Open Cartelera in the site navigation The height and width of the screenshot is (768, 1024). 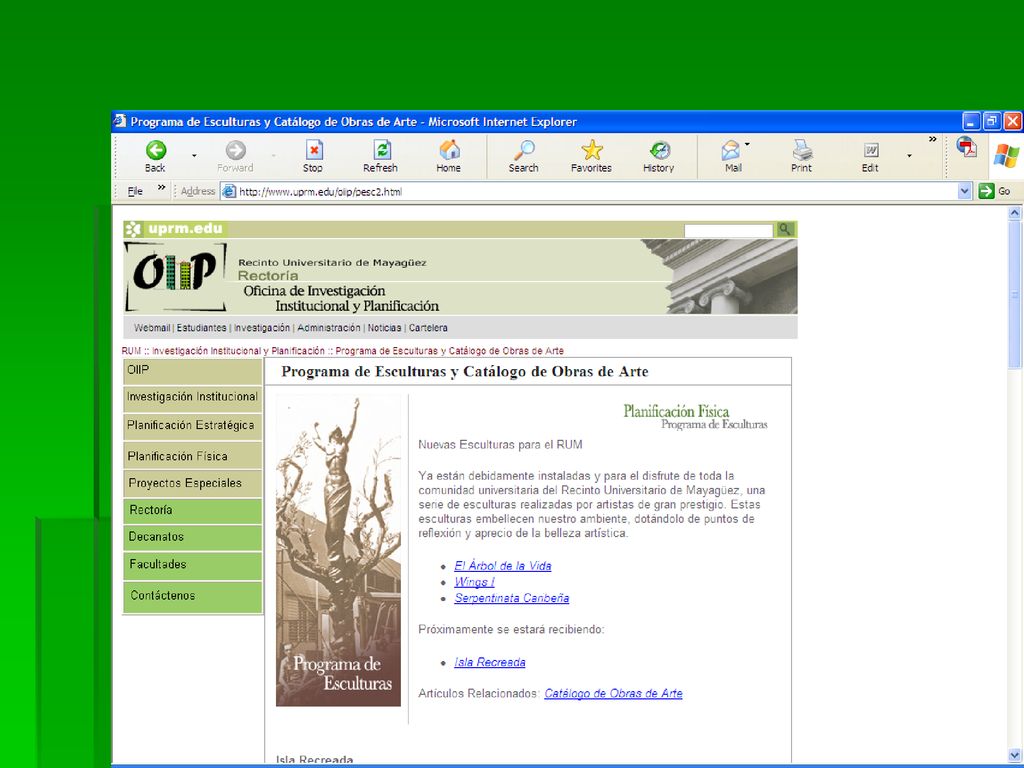pyautogui.click(x=428, y=328)
